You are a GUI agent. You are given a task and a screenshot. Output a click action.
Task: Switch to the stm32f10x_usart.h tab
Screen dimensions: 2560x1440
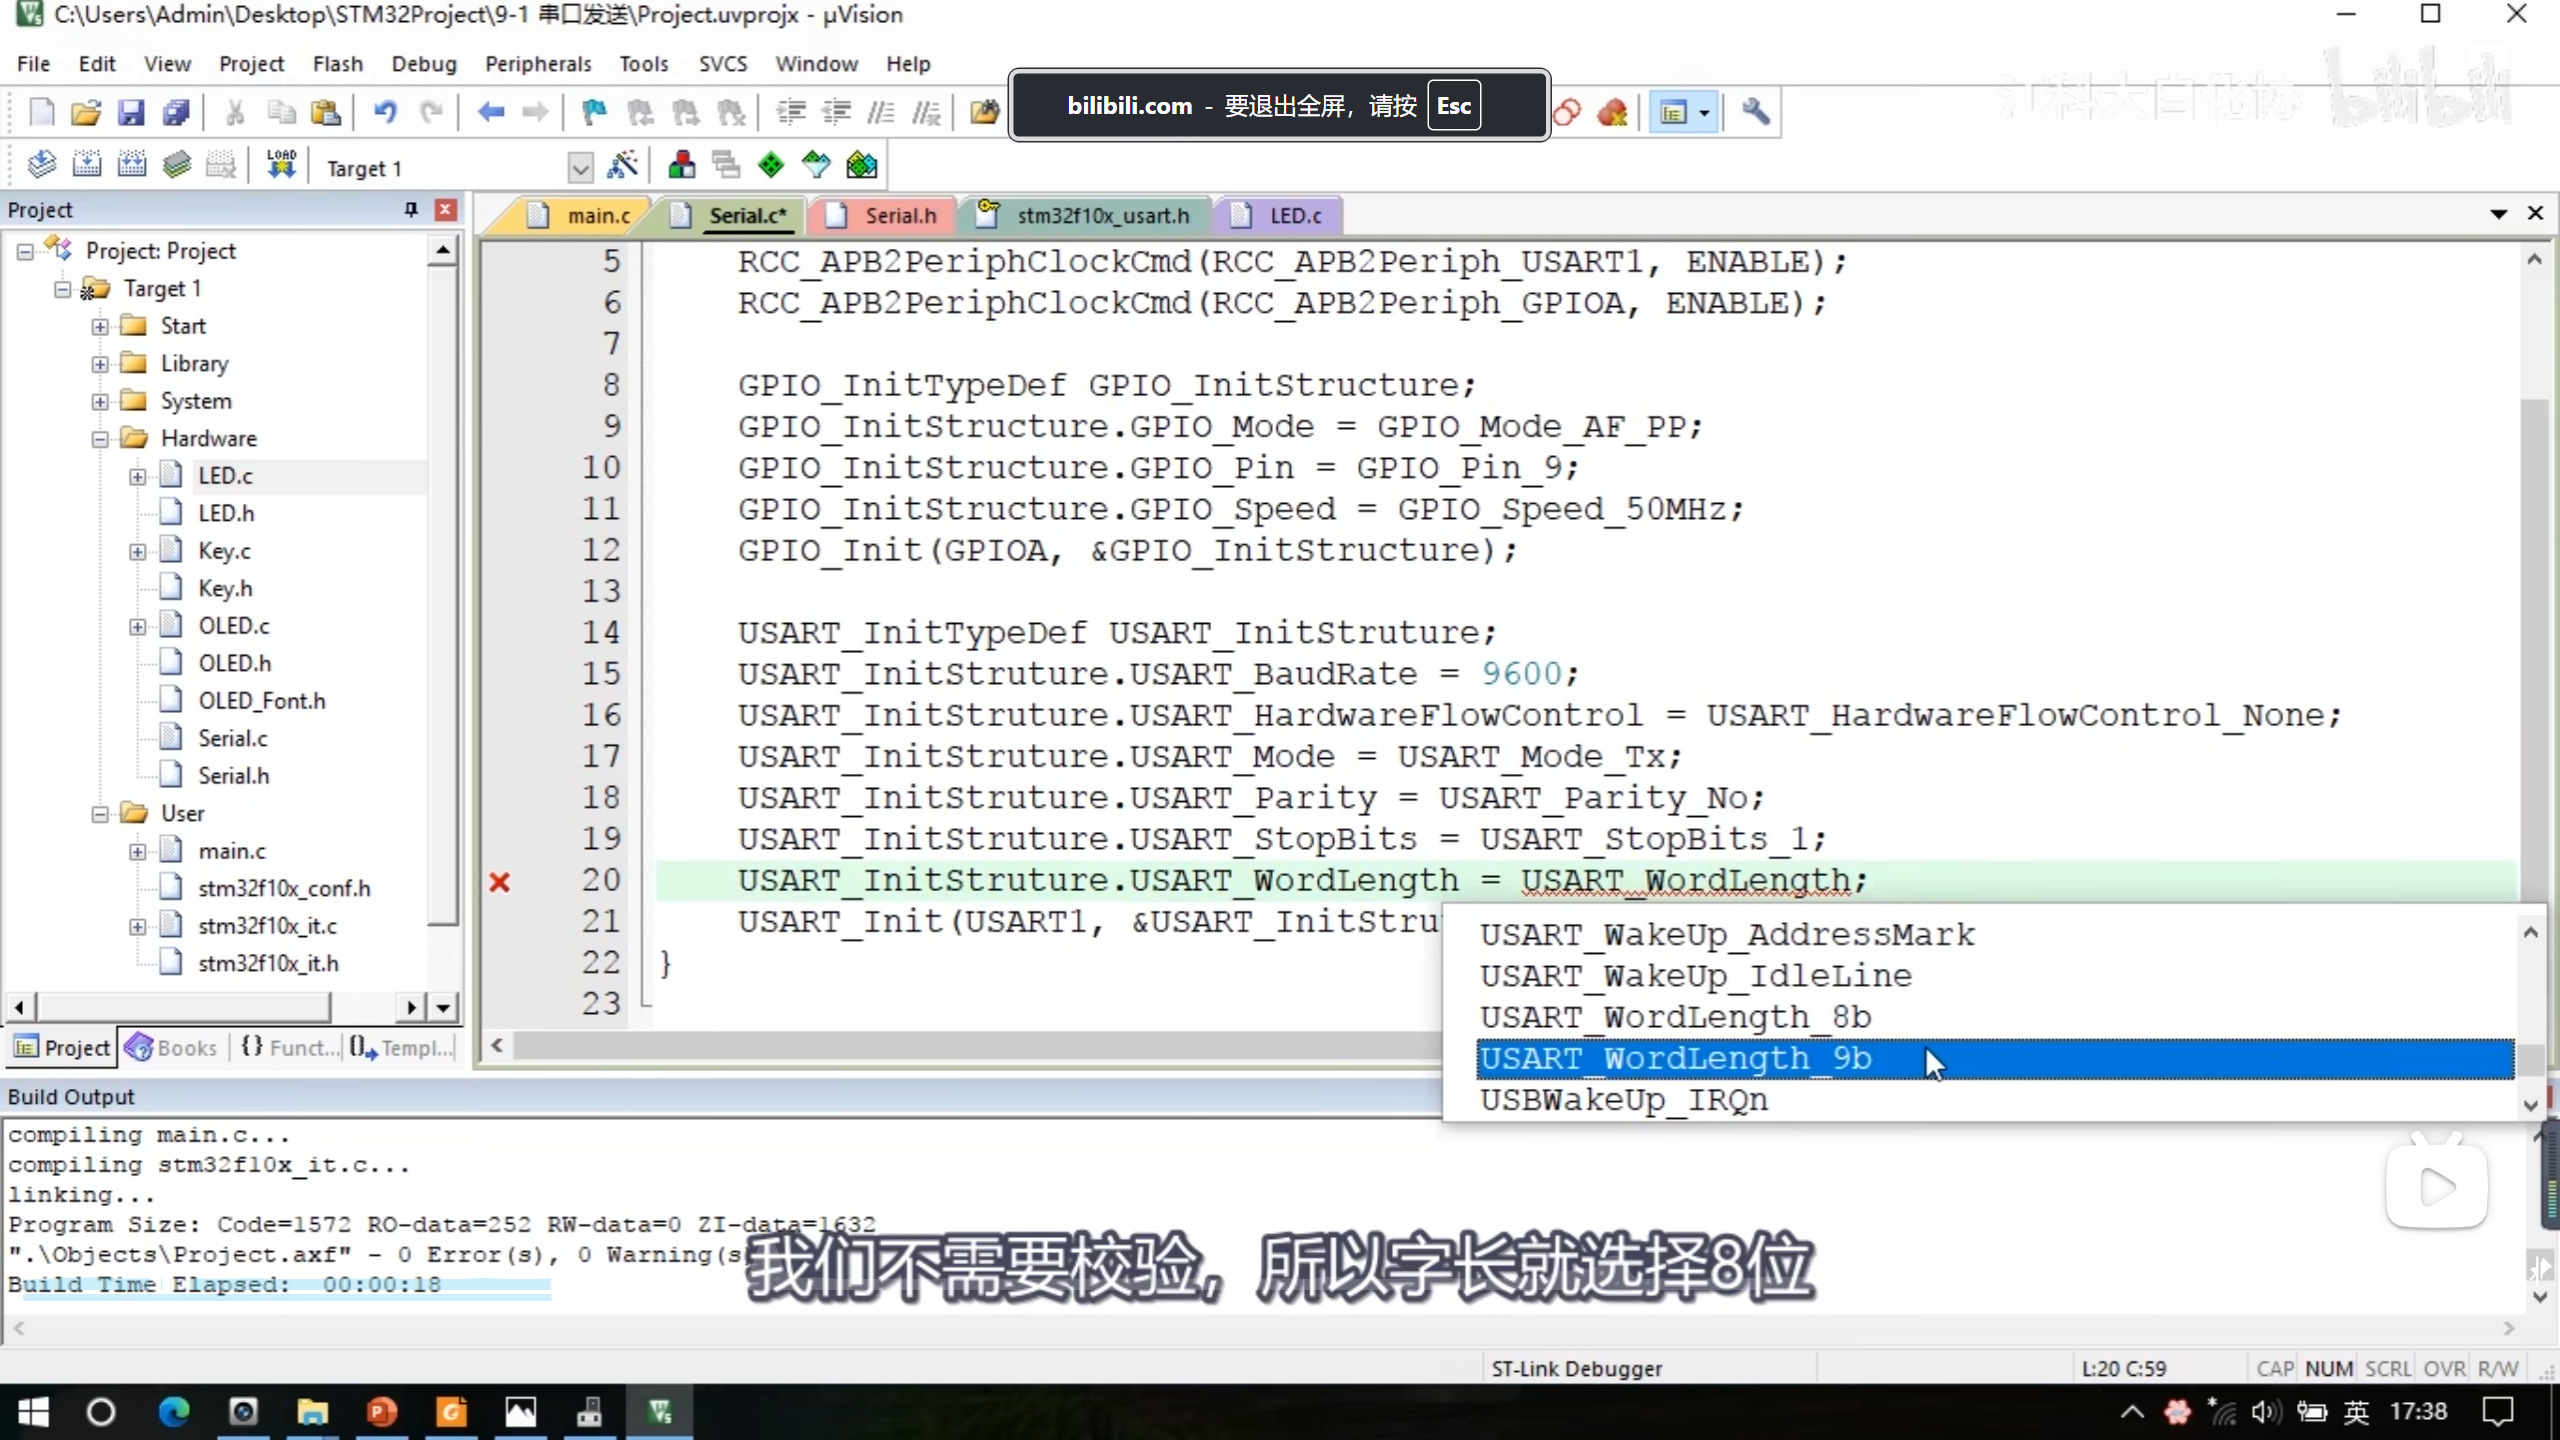click(1102, 216)
